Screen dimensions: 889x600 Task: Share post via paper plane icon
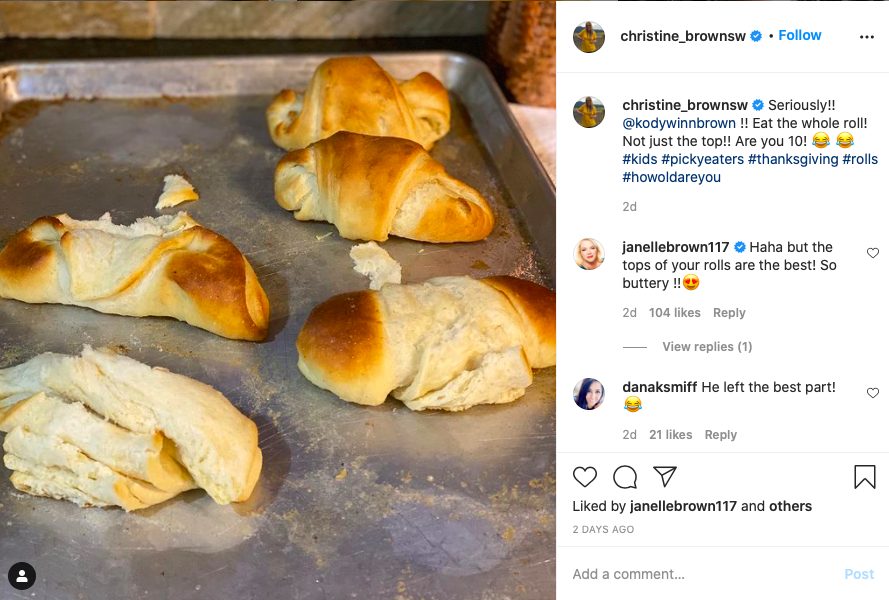665,477
